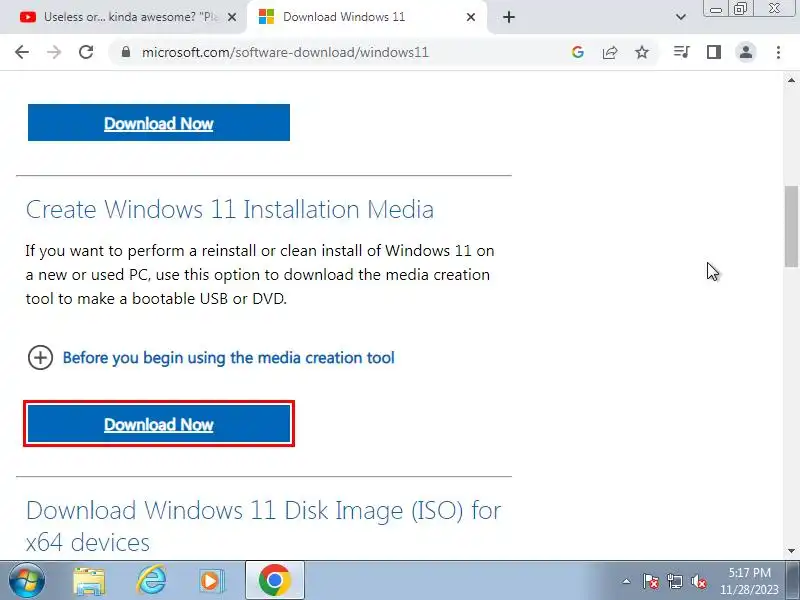800x600 pixels.
Task: Click the circled plus expand icon
Action: [x=40, y=357]
